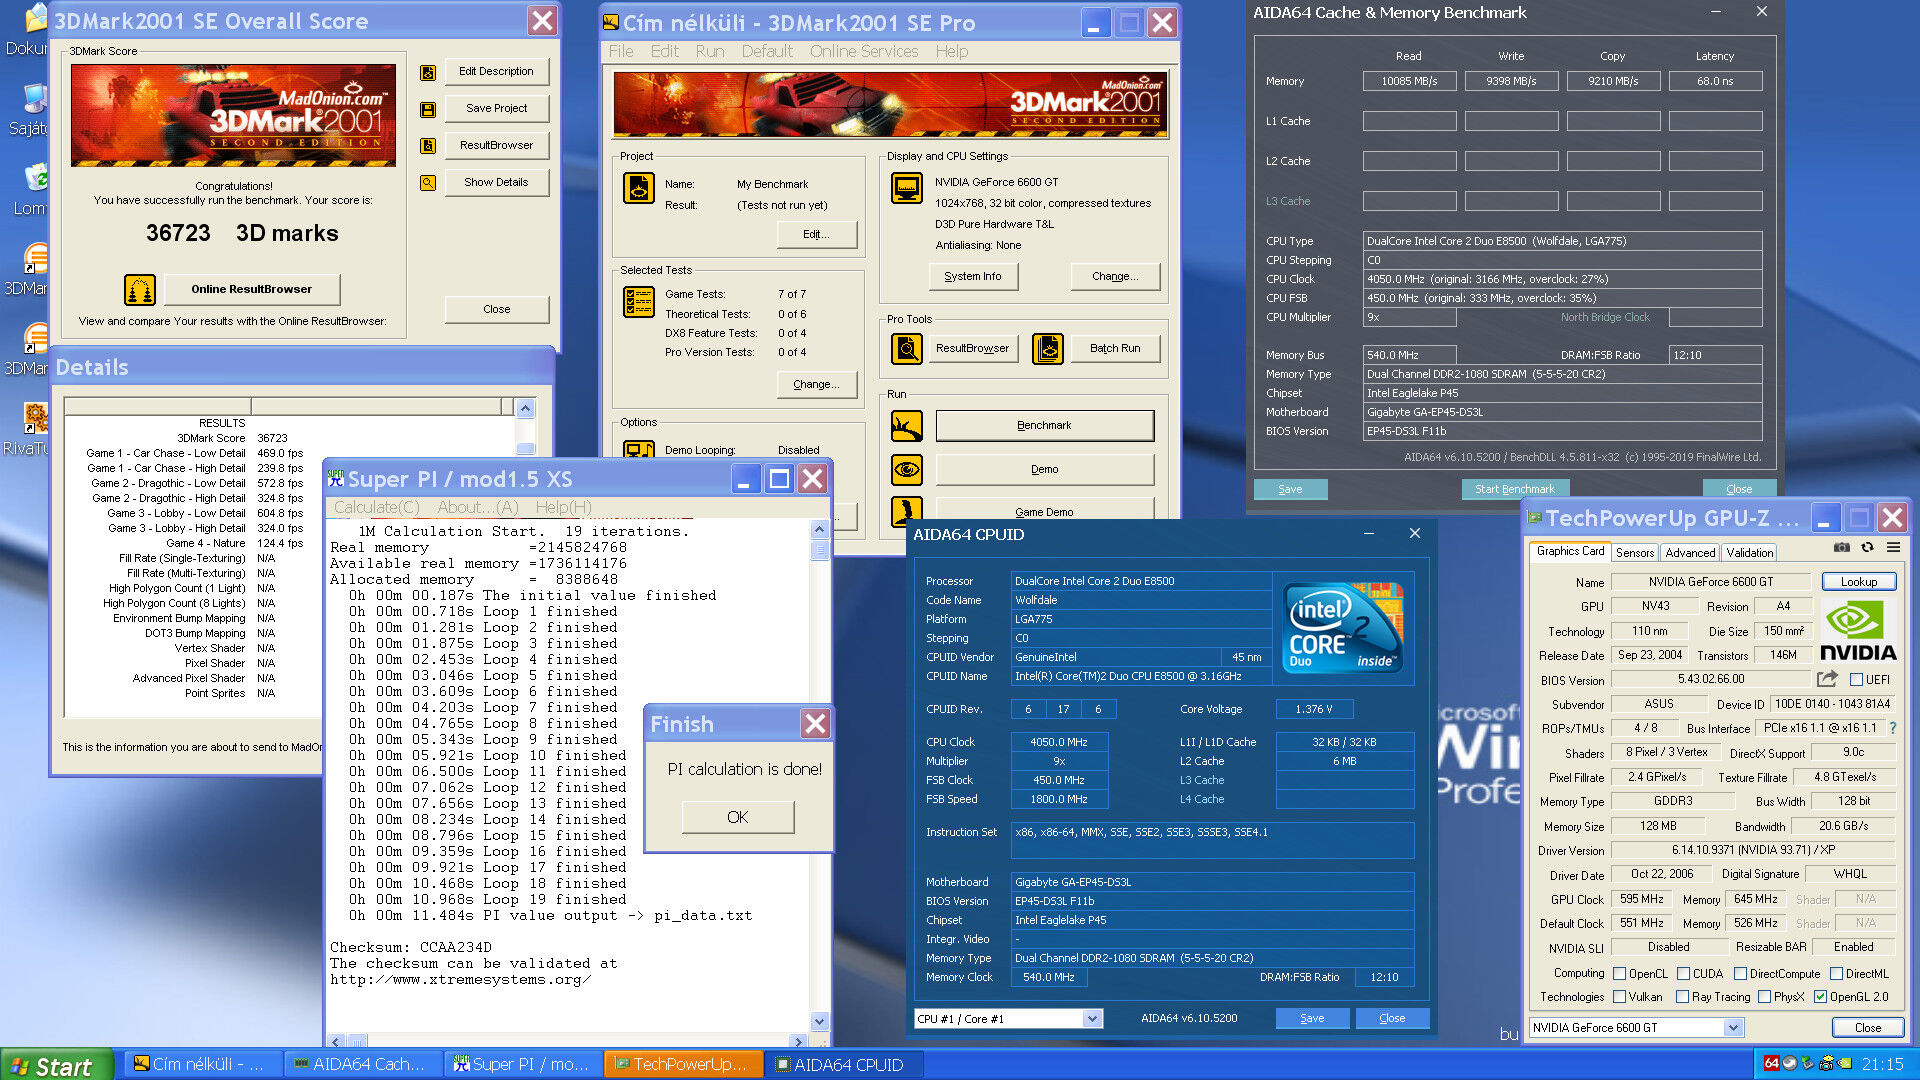Screen dimensions: 1920x1080
Task: Click Save in AIDA64 CPUID window
Action: [x=1312, y=1018]
